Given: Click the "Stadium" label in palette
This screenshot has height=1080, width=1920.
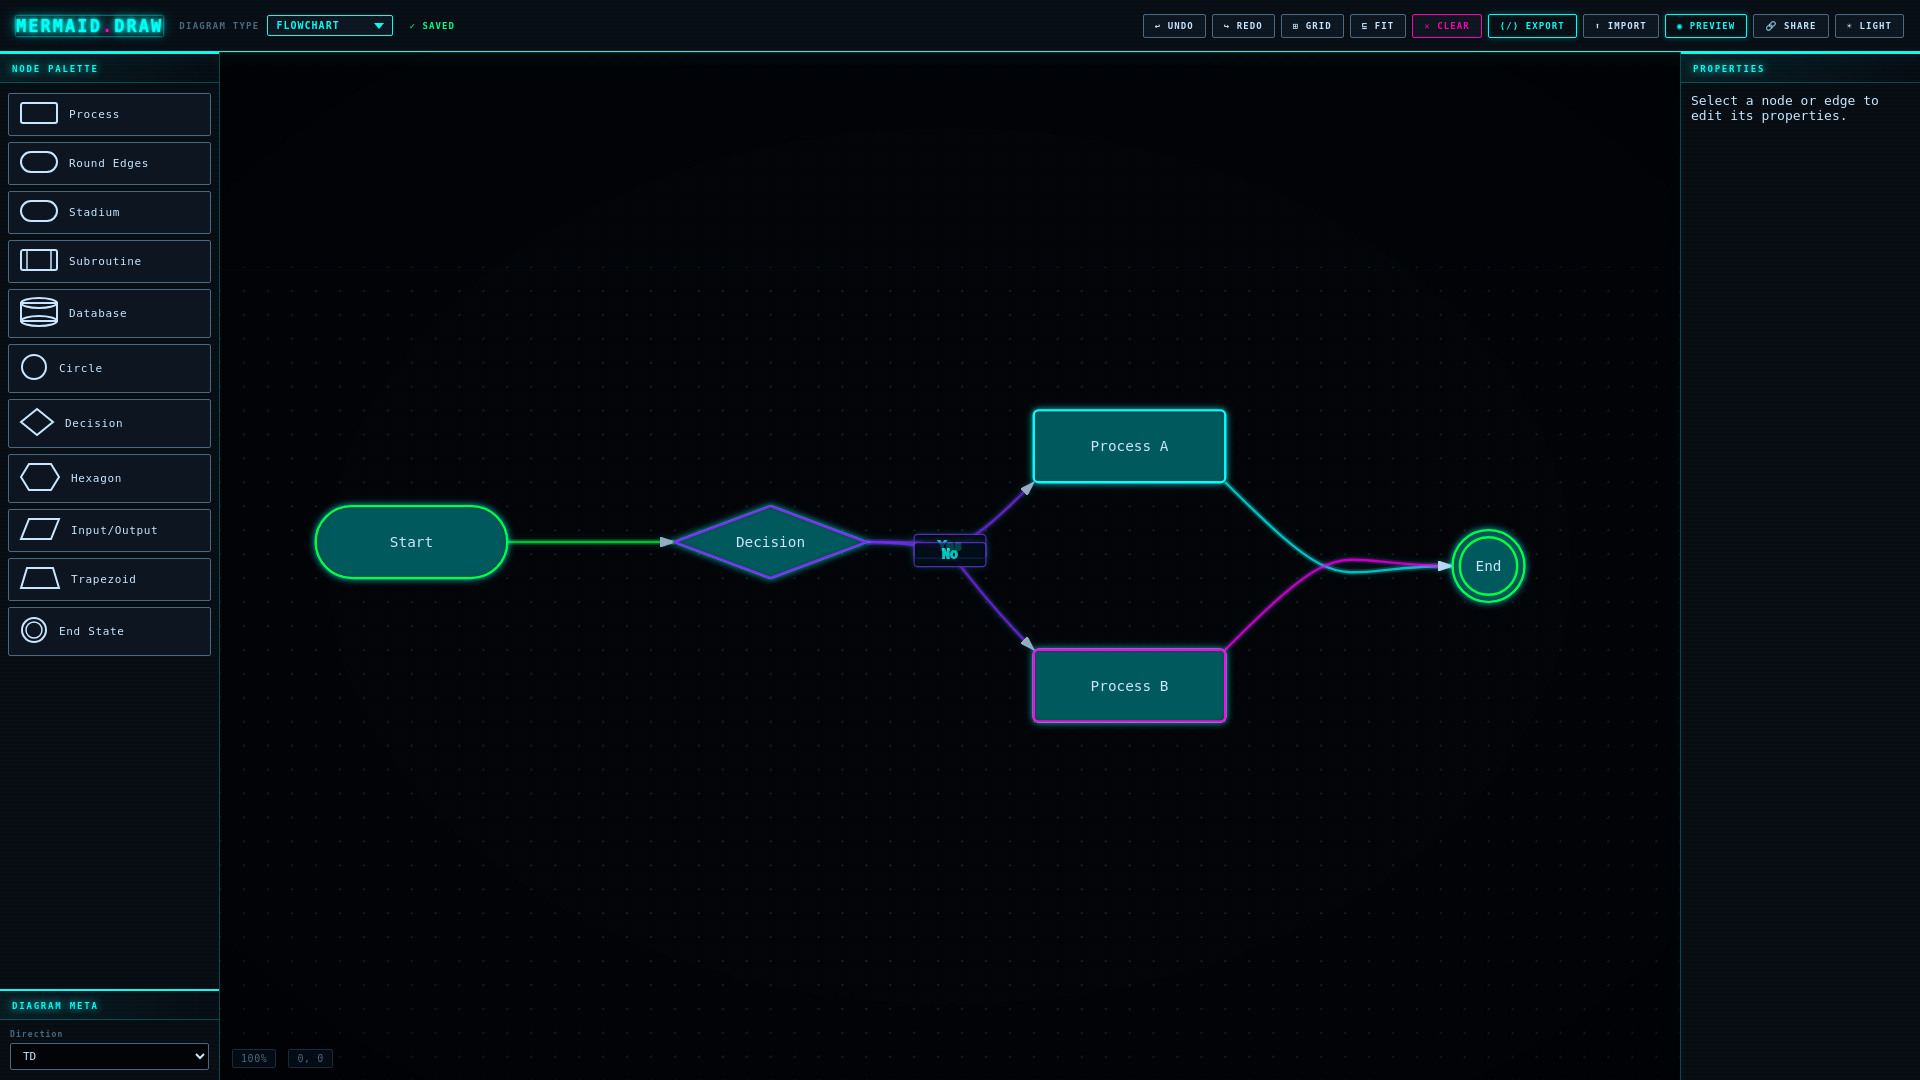Looking at the screenshot, I should pyautogui.click(x=94, y=212).
